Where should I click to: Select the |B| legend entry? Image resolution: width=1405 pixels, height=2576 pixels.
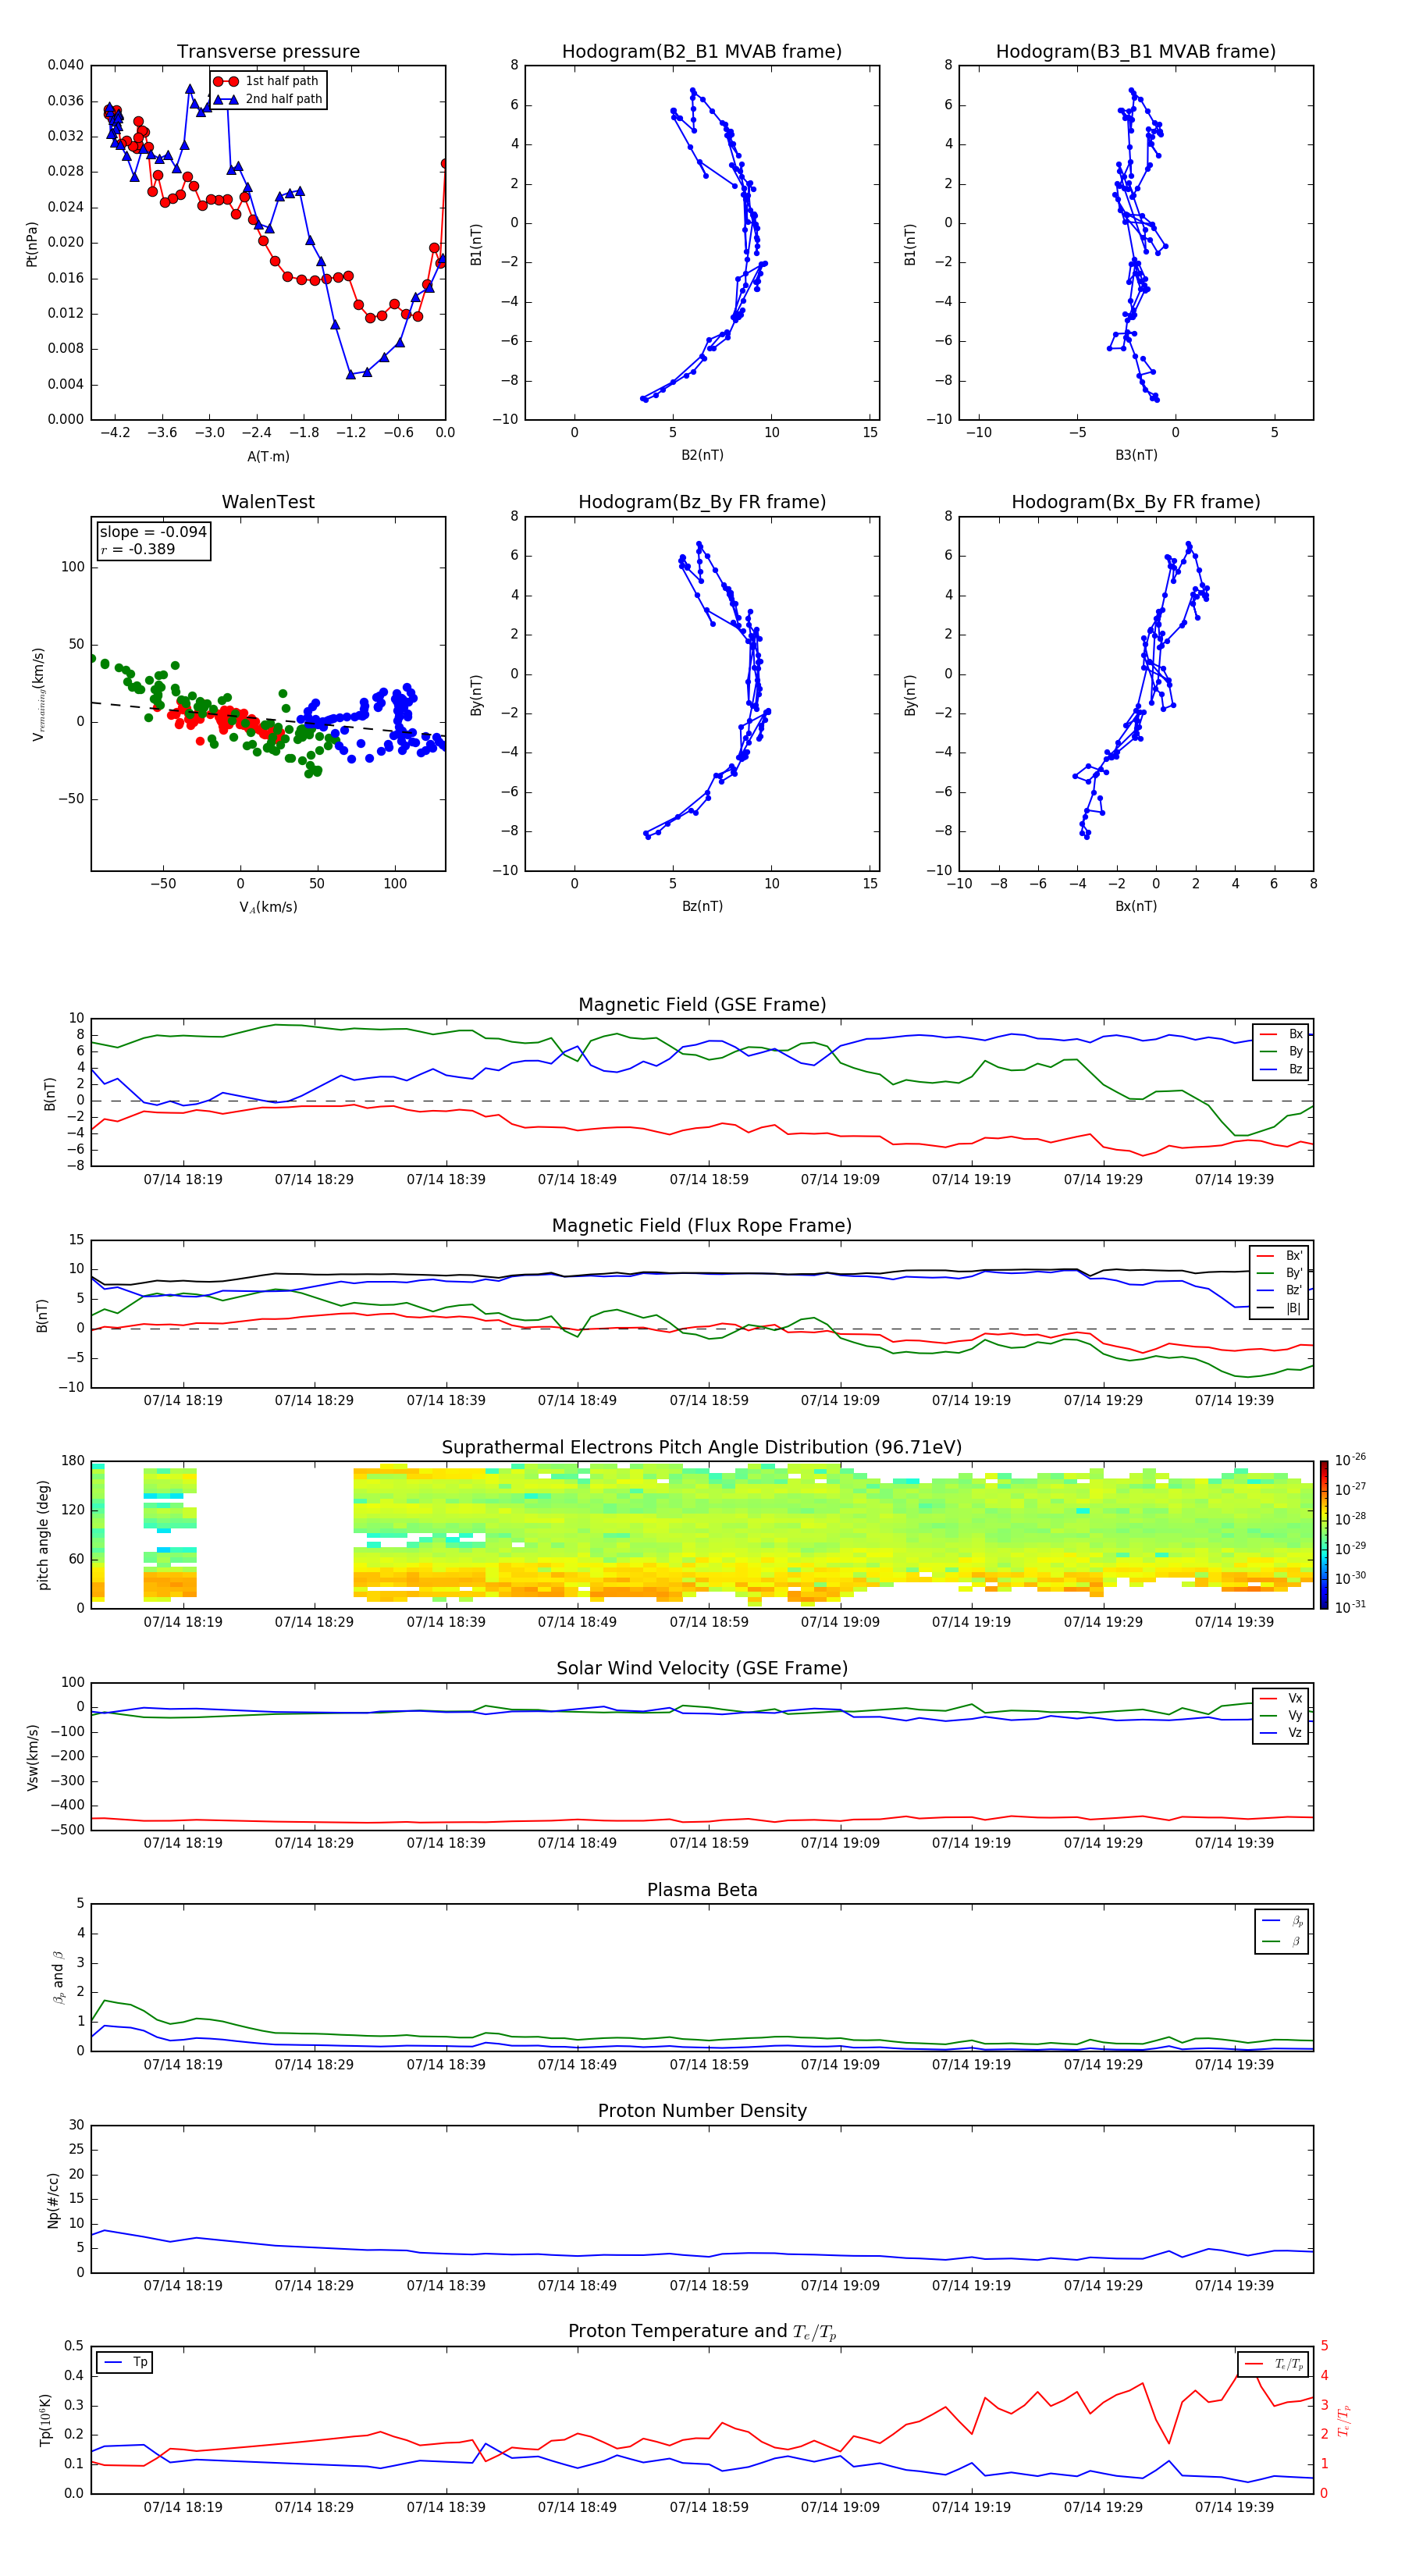(1280, 1308)
